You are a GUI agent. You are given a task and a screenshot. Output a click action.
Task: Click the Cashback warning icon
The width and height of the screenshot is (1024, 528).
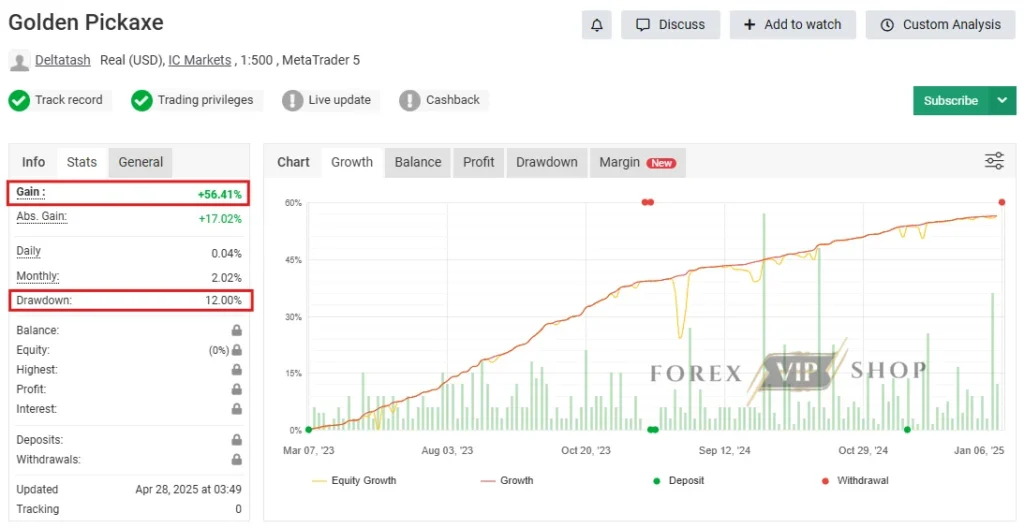coord(409,101)
